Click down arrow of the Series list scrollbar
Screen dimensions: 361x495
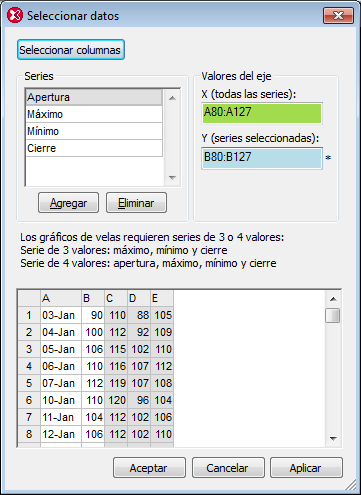pyautogui.click(x=172, y=178)
